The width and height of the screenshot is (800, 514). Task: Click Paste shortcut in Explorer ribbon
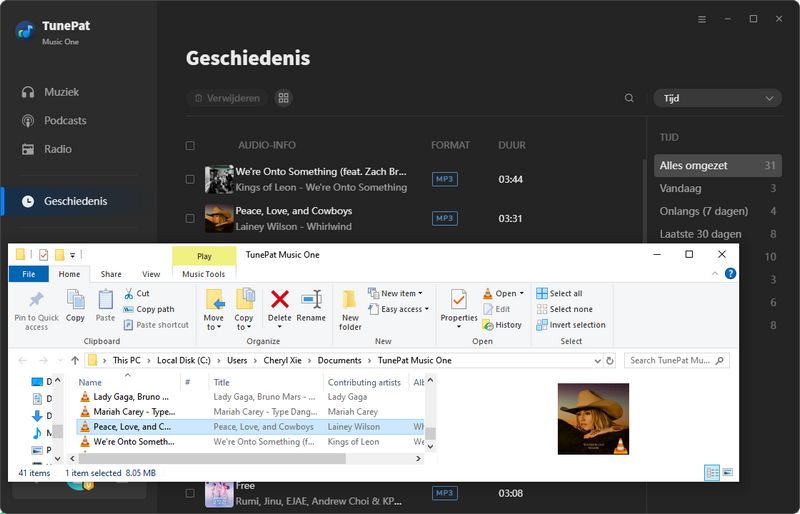[156, 325]
